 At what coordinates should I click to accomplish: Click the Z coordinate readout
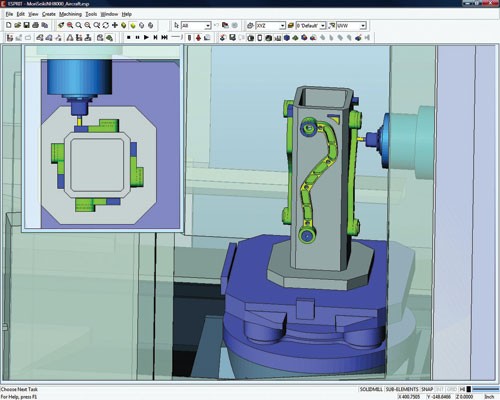tap(465, 397)
